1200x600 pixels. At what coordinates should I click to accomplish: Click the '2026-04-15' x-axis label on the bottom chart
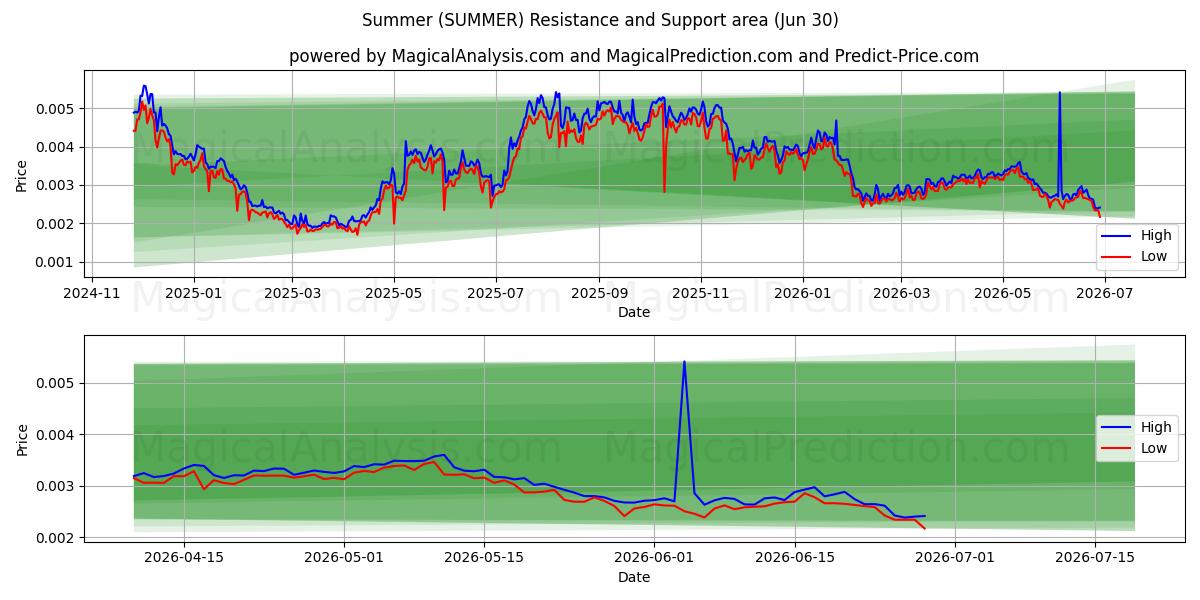[x=184, y=558]
